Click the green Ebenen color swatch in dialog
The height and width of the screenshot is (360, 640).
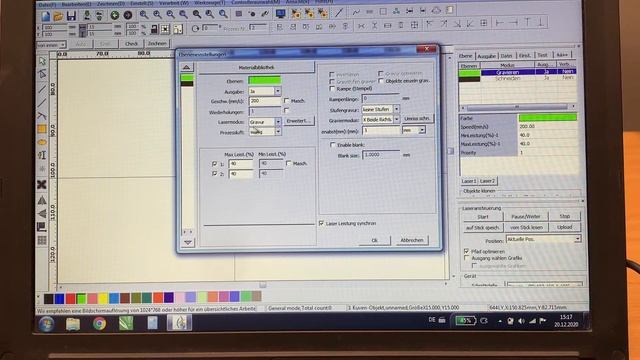tap(264, 80)
